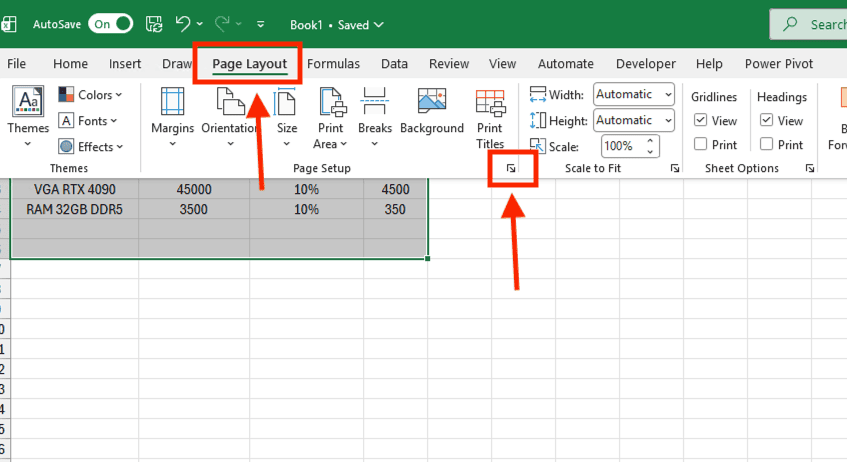Expand the Undo history dropdown arrow

199,24
